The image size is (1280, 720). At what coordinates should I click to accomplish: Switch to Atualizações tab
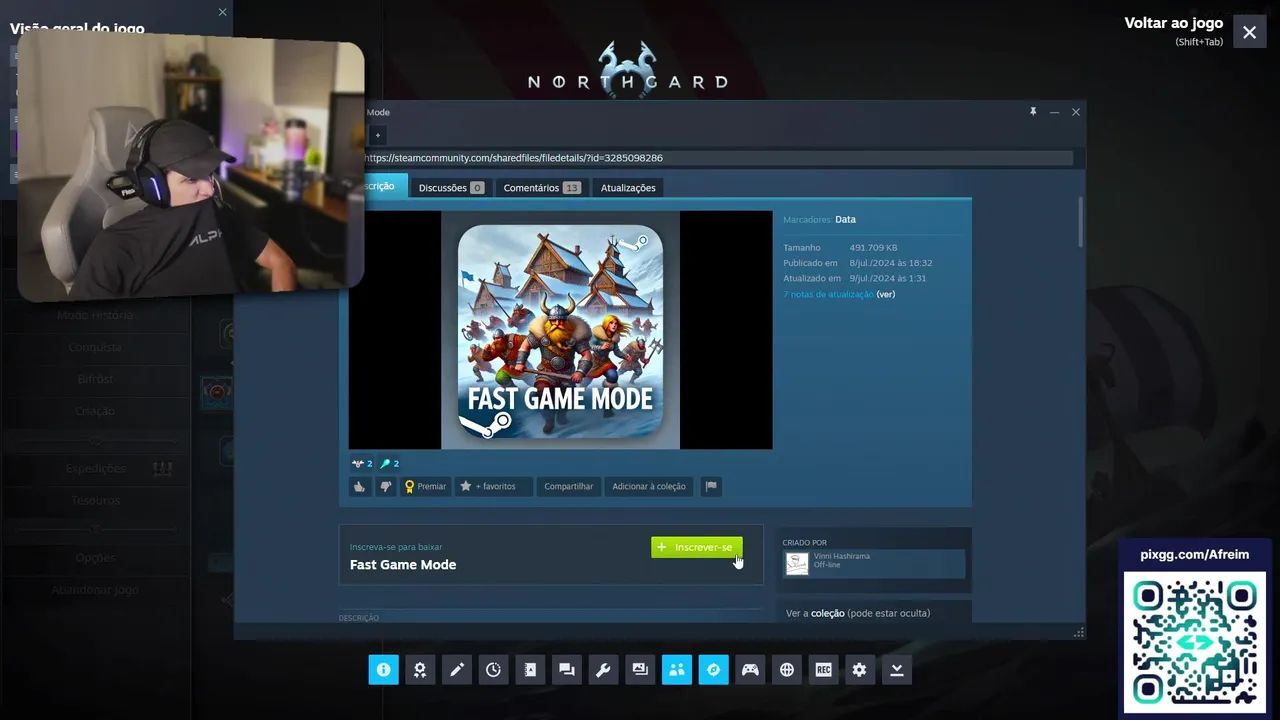(x=628, y=188)
